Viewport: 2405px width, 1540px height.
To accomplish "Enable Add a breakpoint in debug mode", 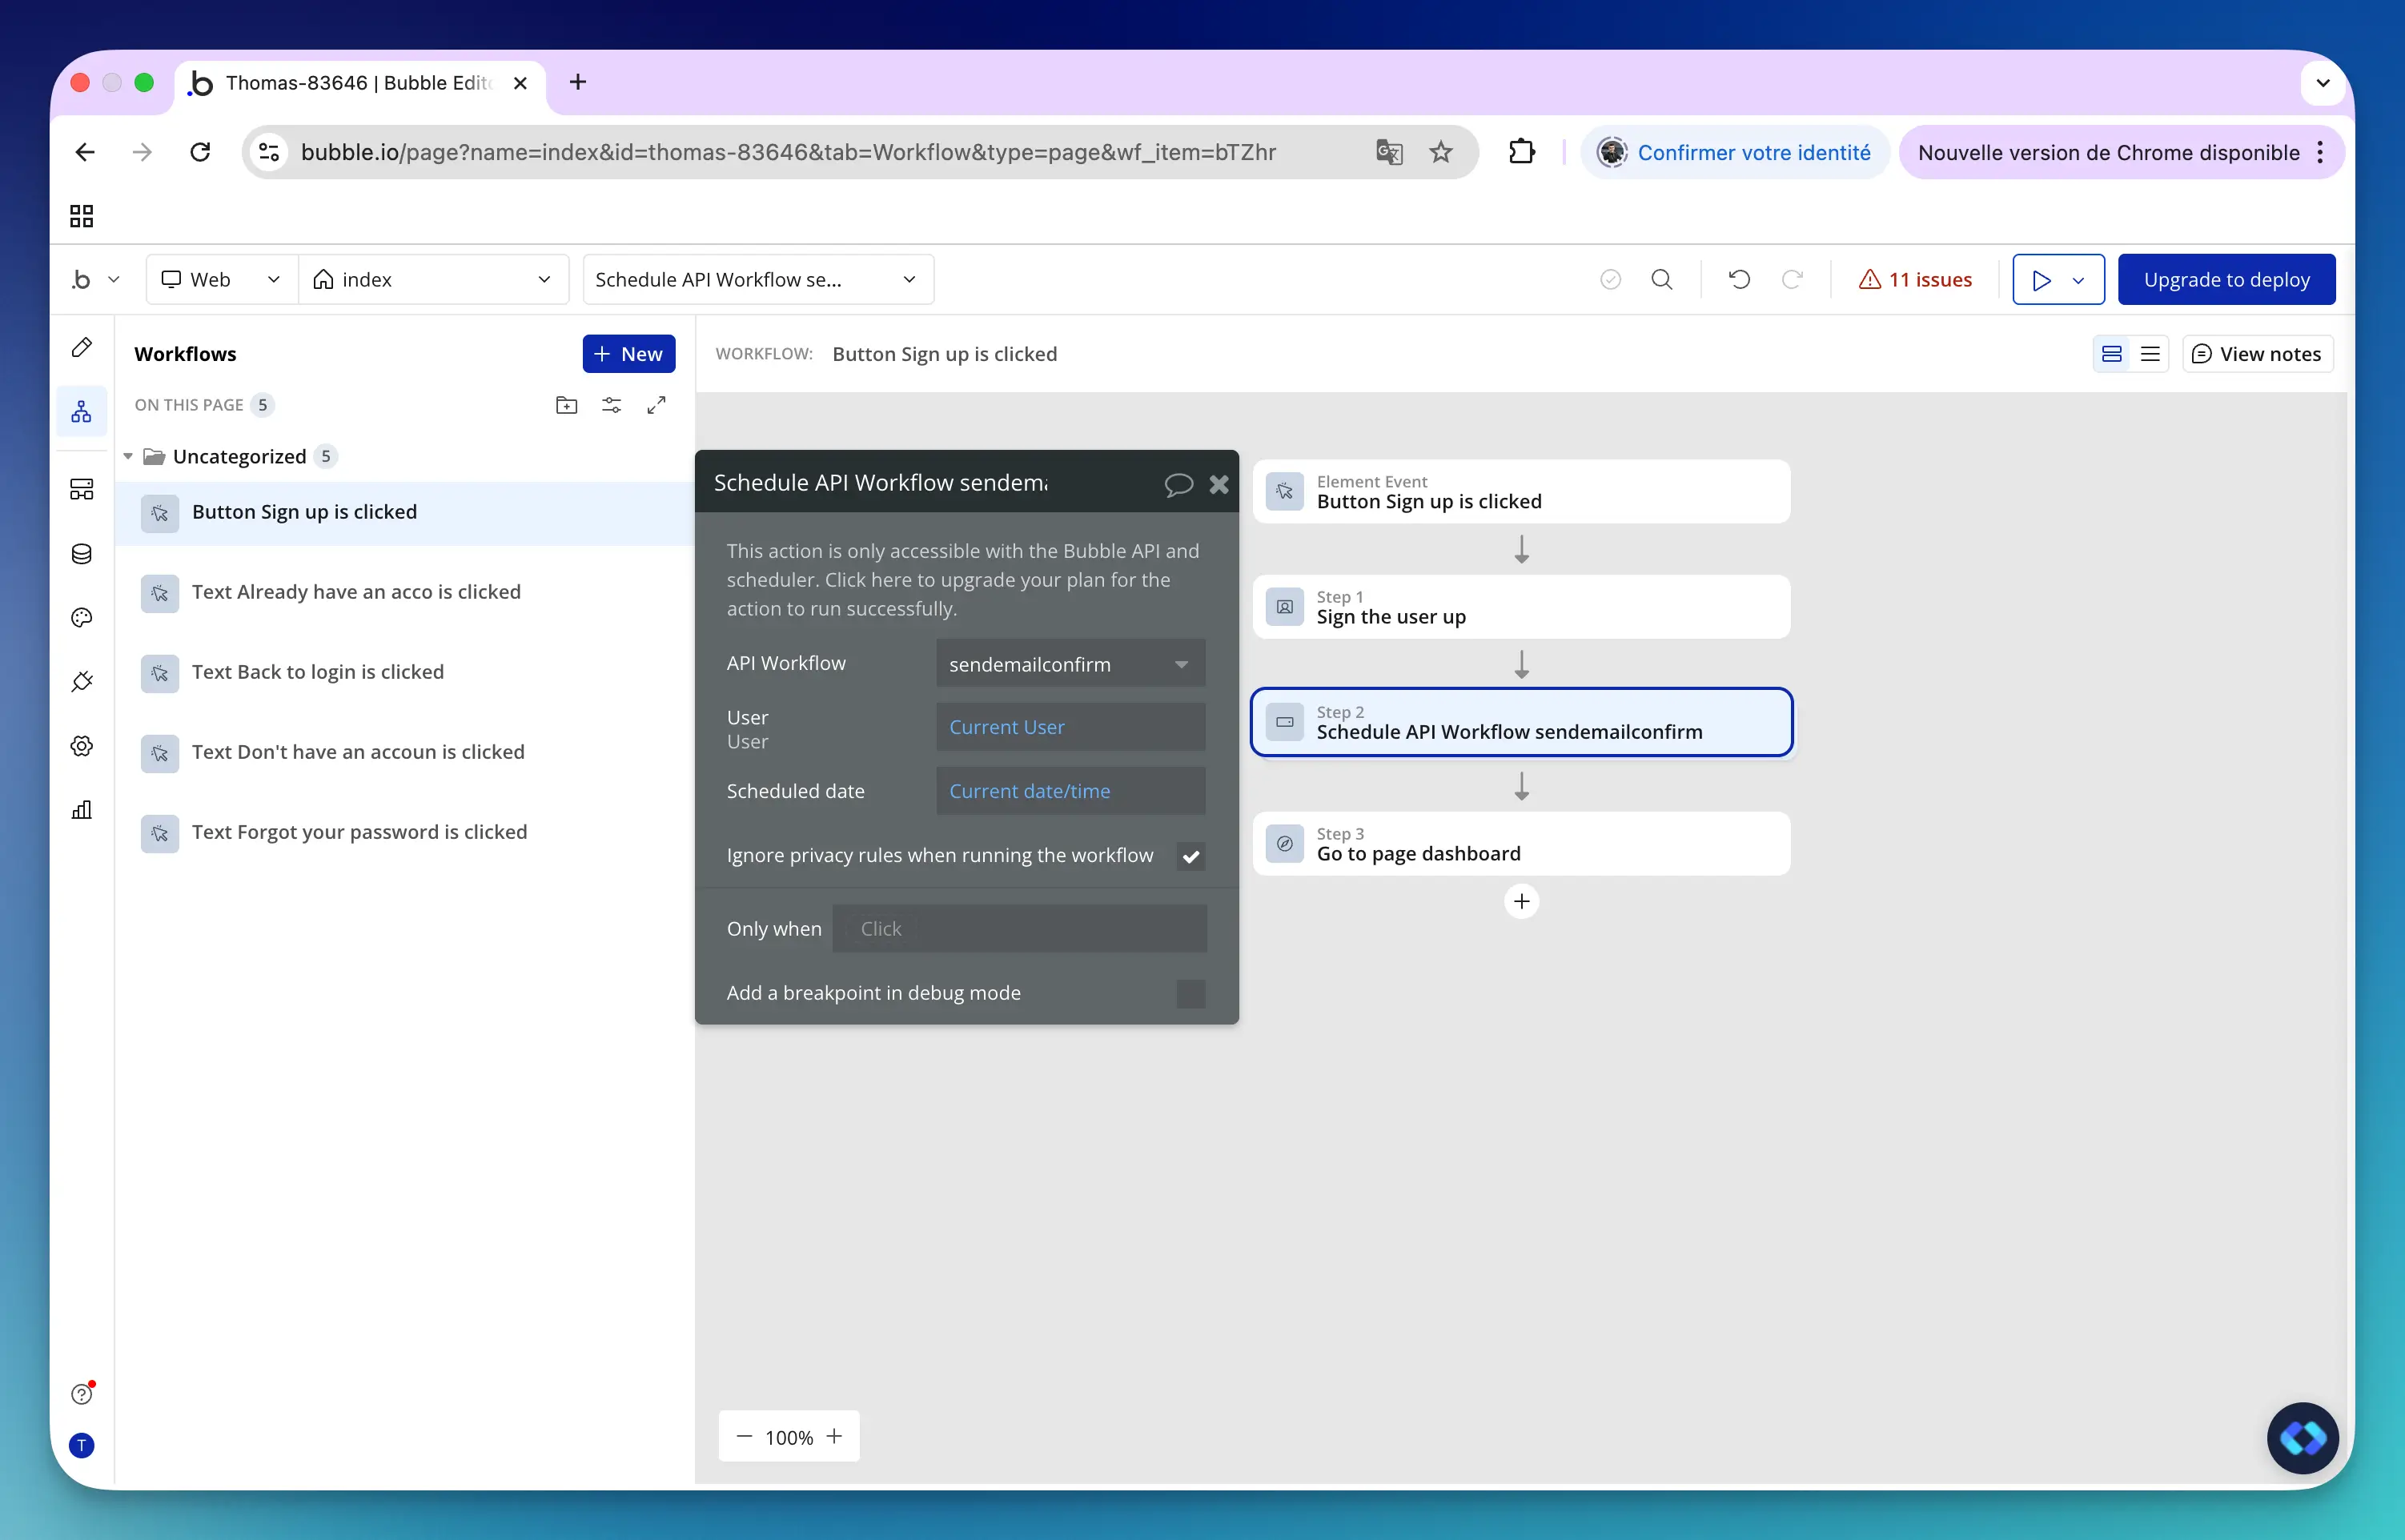I will click(1190, 993).
